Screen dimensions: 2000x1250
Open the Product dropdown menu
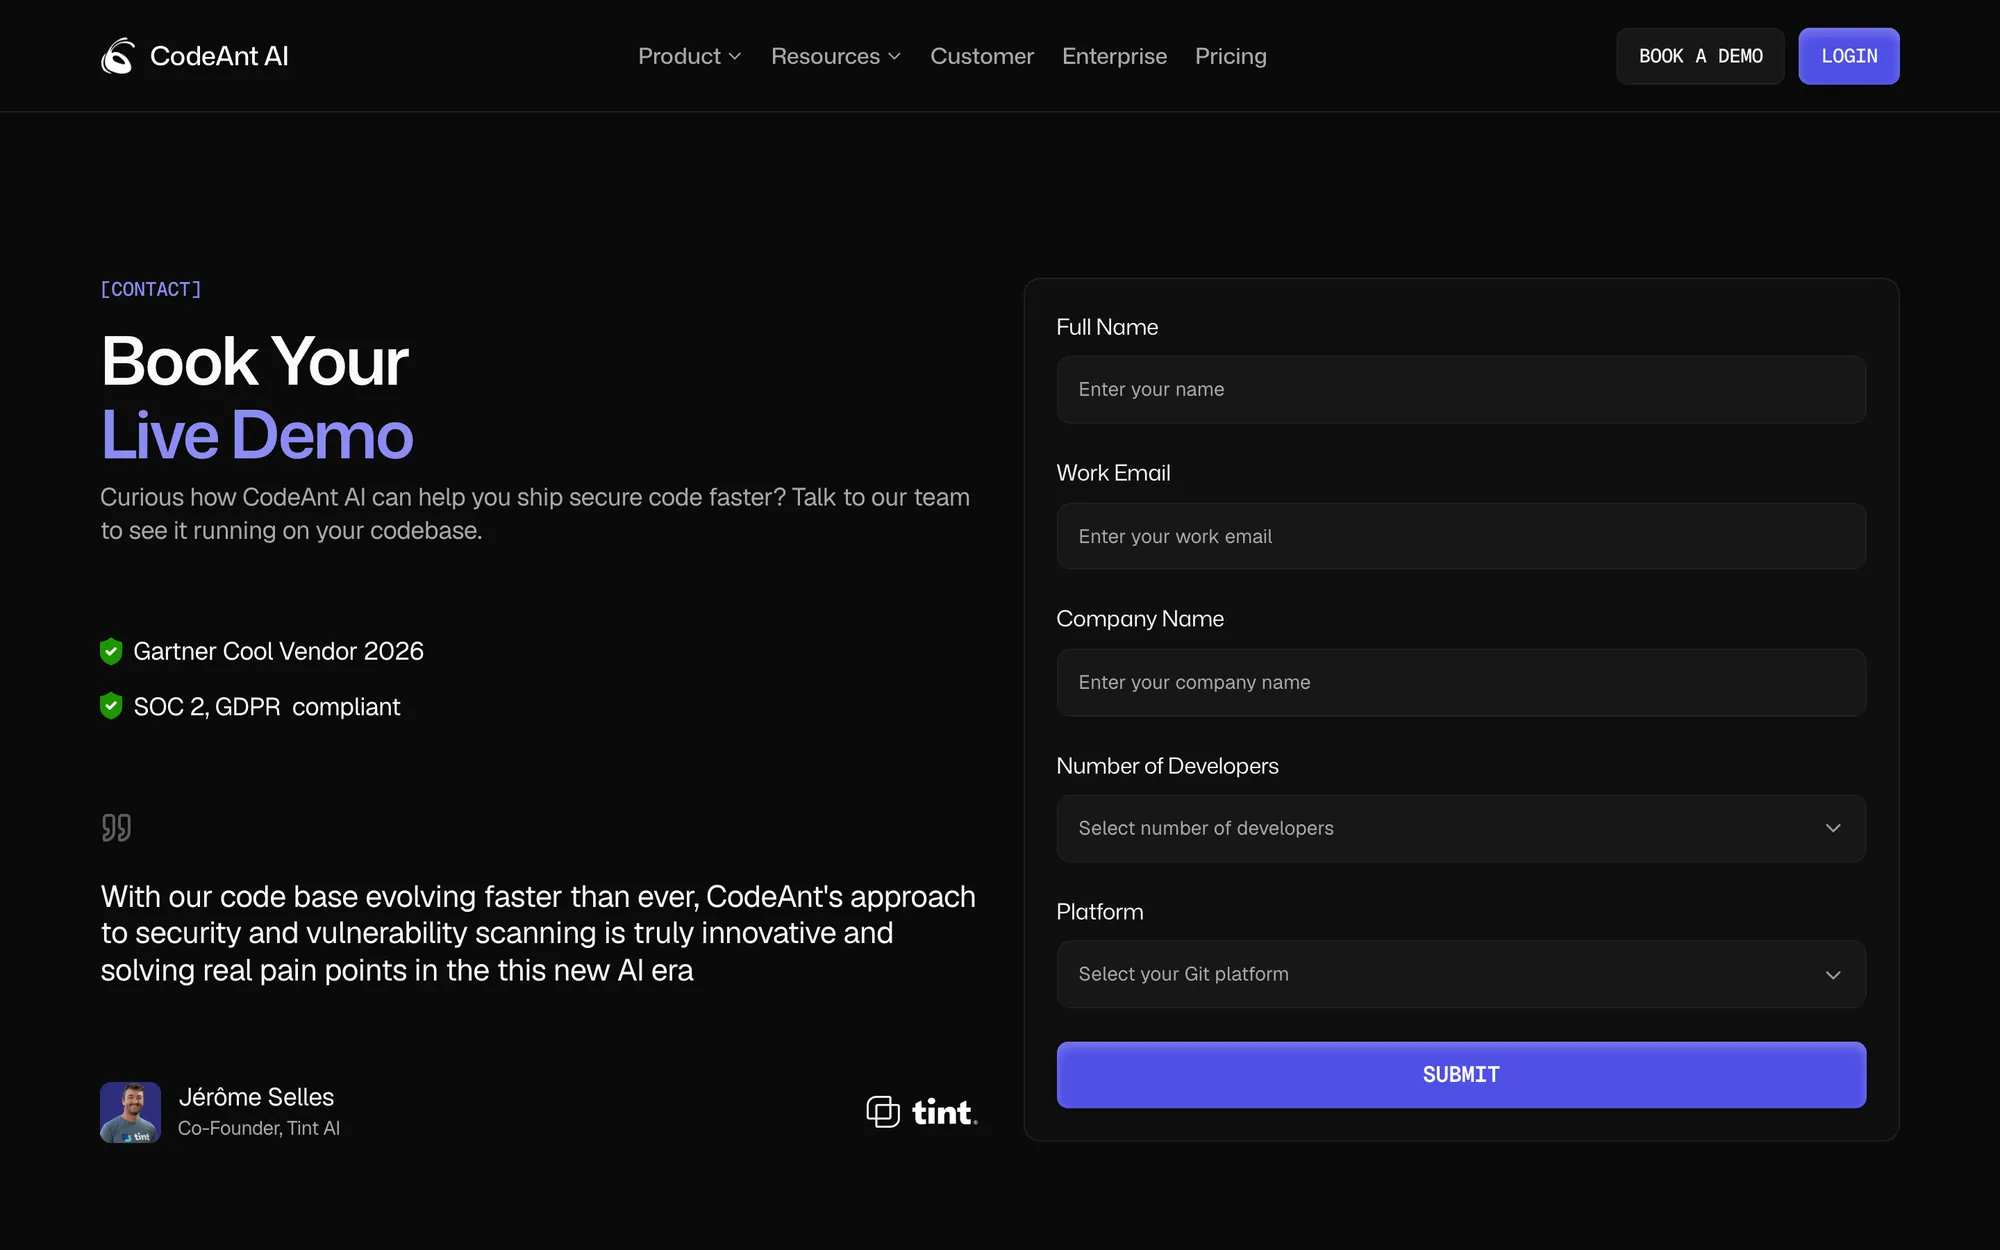pyautogui.click(x=690, y=56)
